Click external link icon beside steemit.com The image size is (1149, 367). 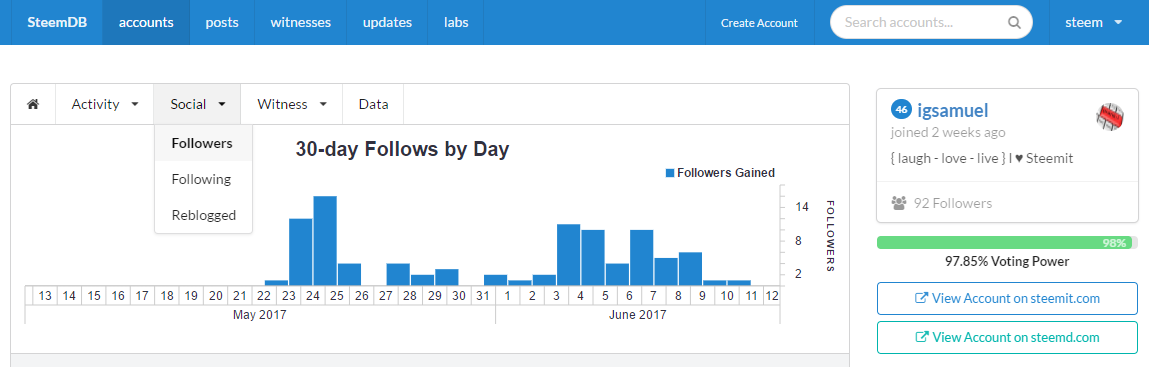click(x=923, y=298)
